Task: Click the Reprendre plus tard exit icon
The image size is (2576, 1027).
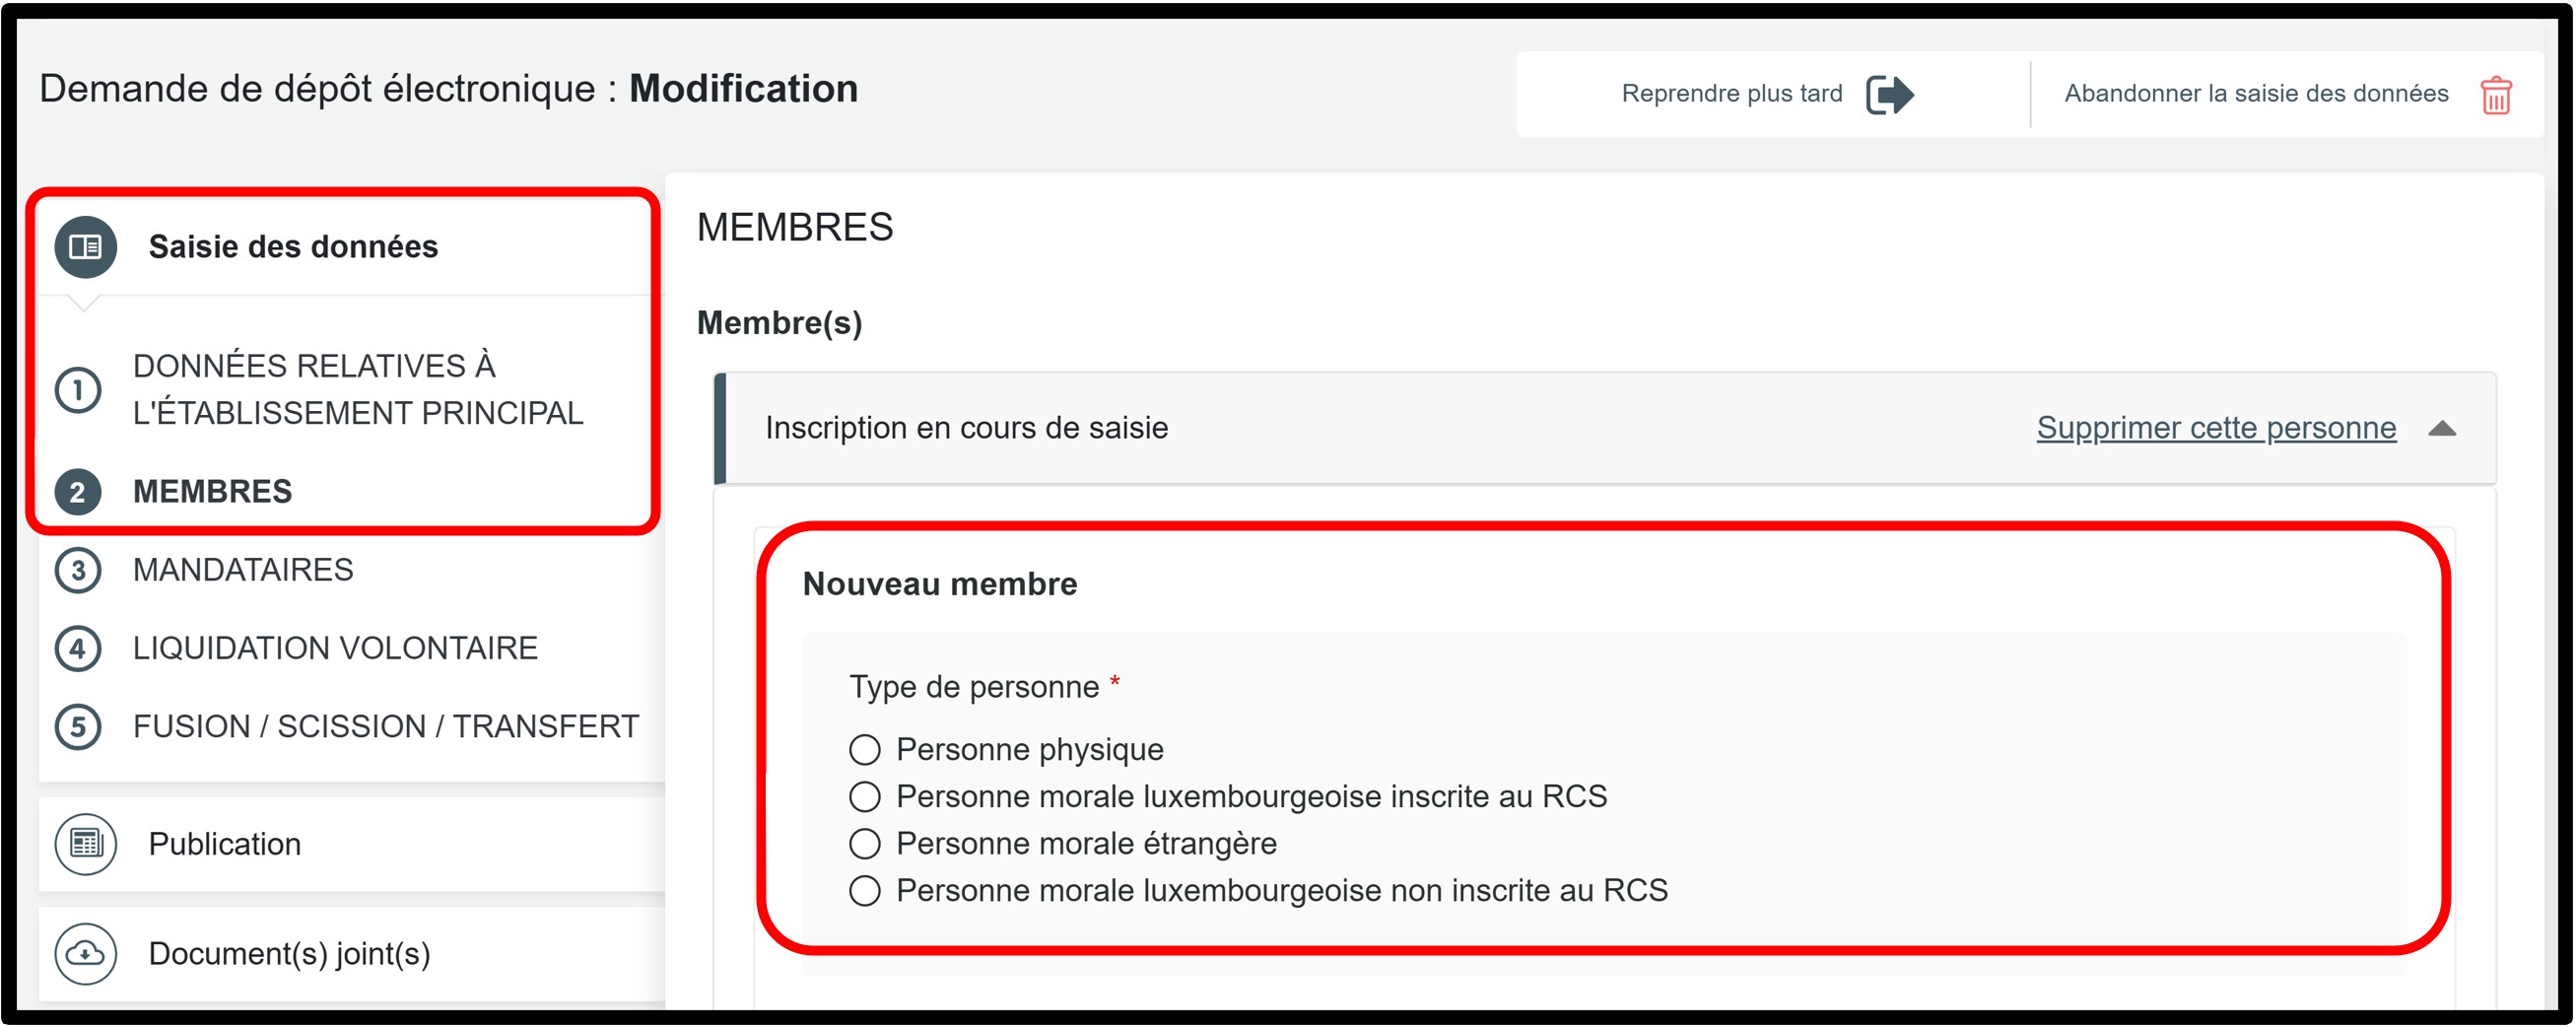Action: 1889,95
